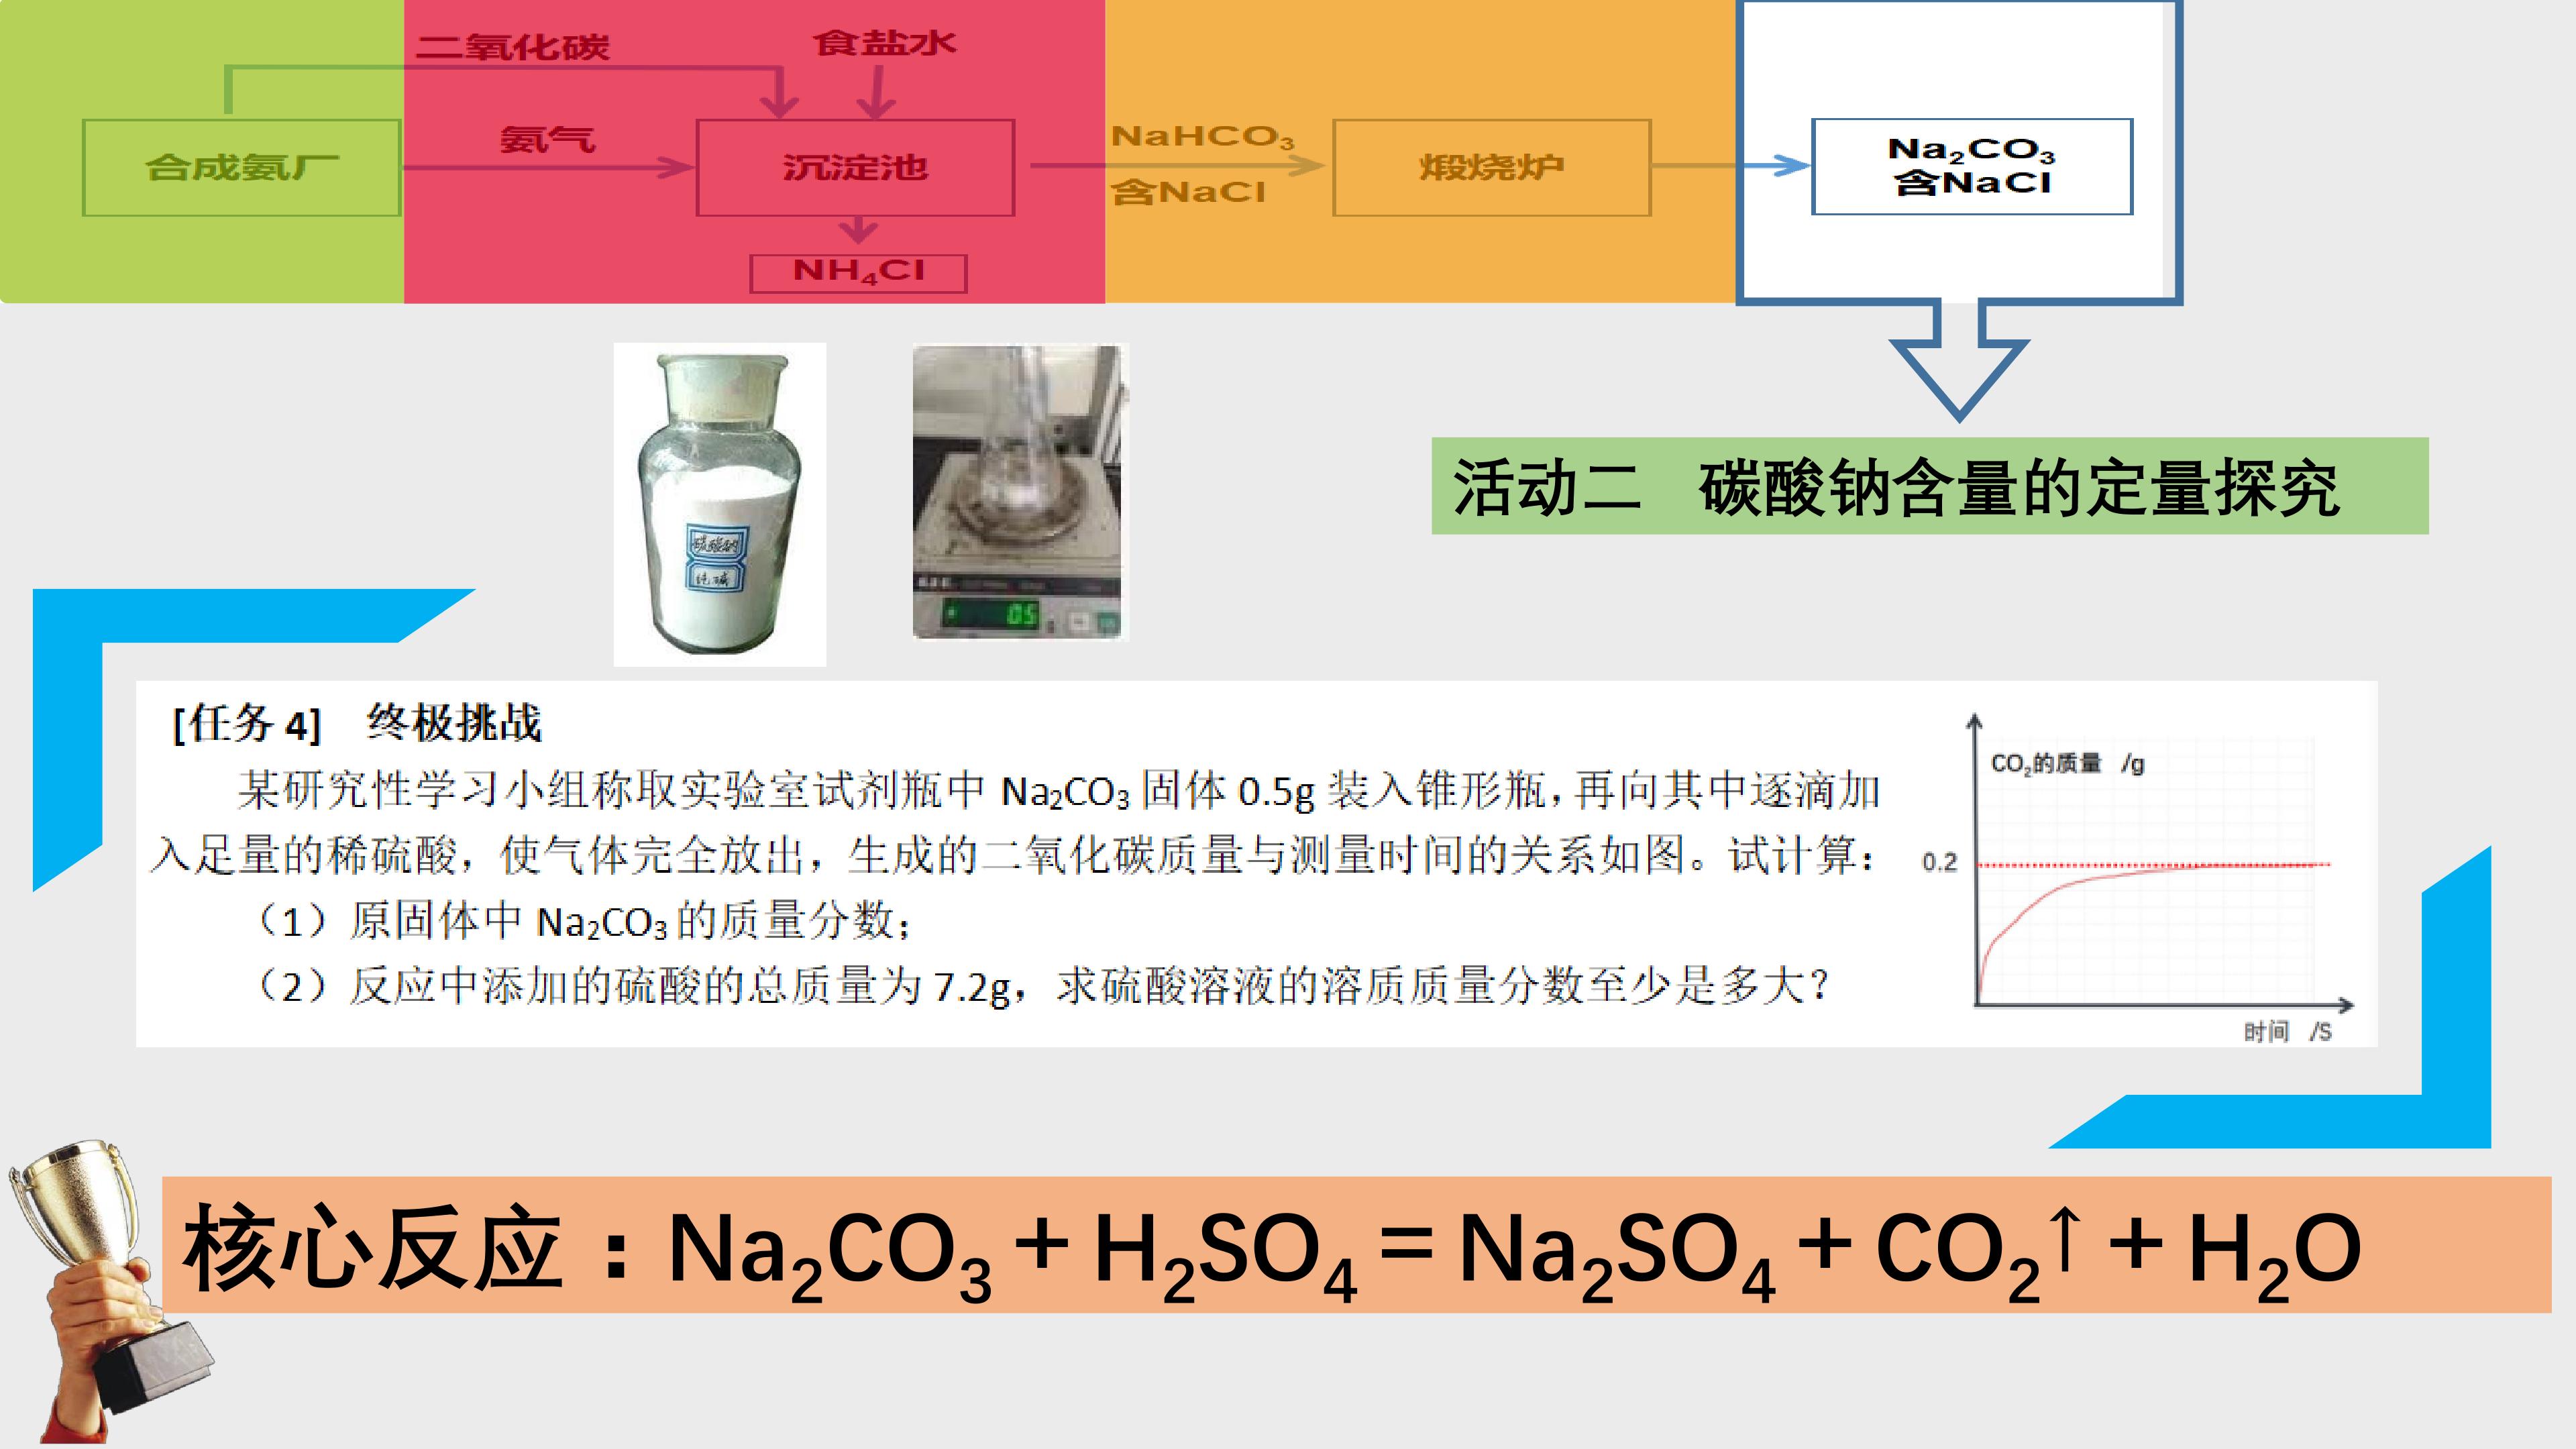This screenshot has width=2576, height=1449.
Task: Click the [任务 4] 终极挑战 title
Action: pyautogui.click(x=357, y=723)
